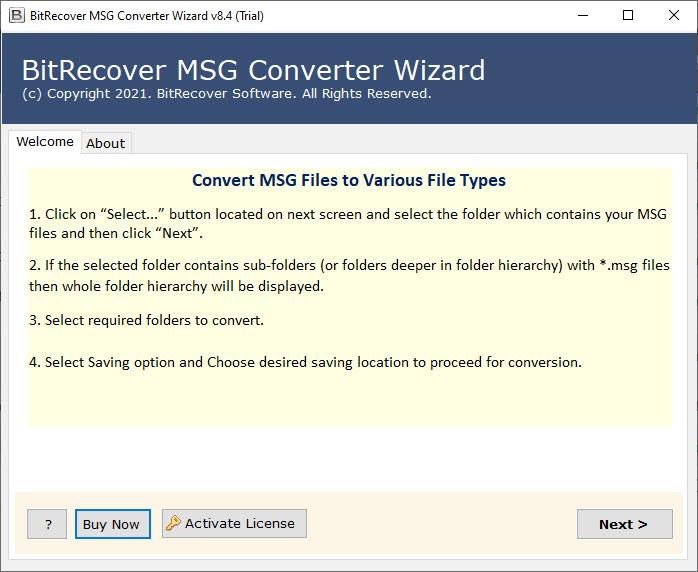Click step "3. Select required folders to convert."

[146, 320]
